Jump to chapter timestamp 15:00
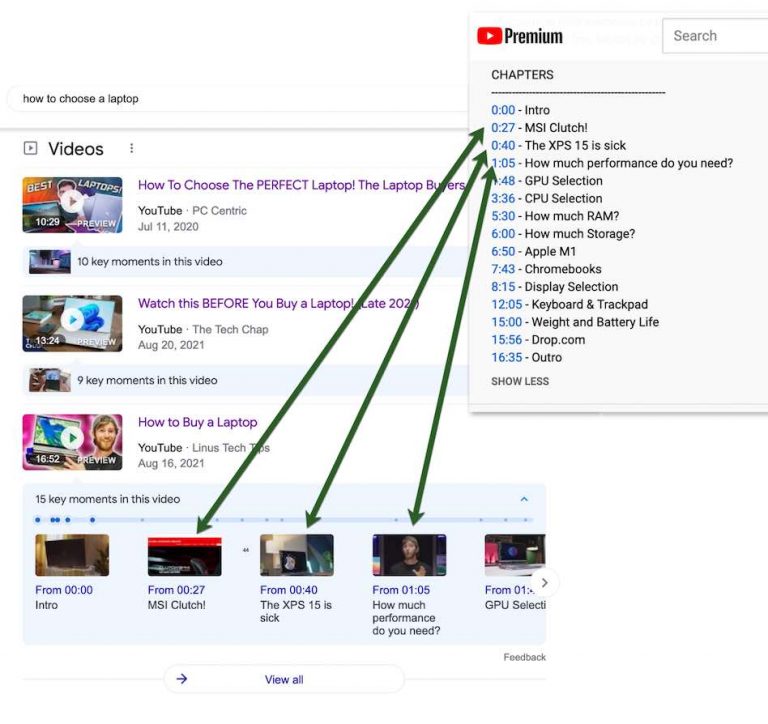This screenshot has width=768, height=724. click(x=506, y=322)
